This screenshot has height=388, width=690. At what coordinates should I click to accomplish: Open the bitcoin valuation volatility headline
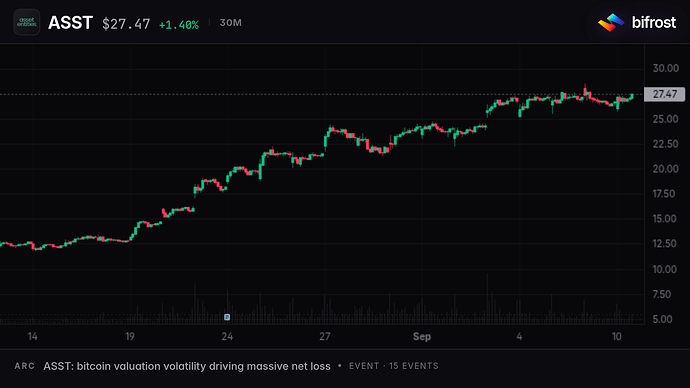click(187, 366)
